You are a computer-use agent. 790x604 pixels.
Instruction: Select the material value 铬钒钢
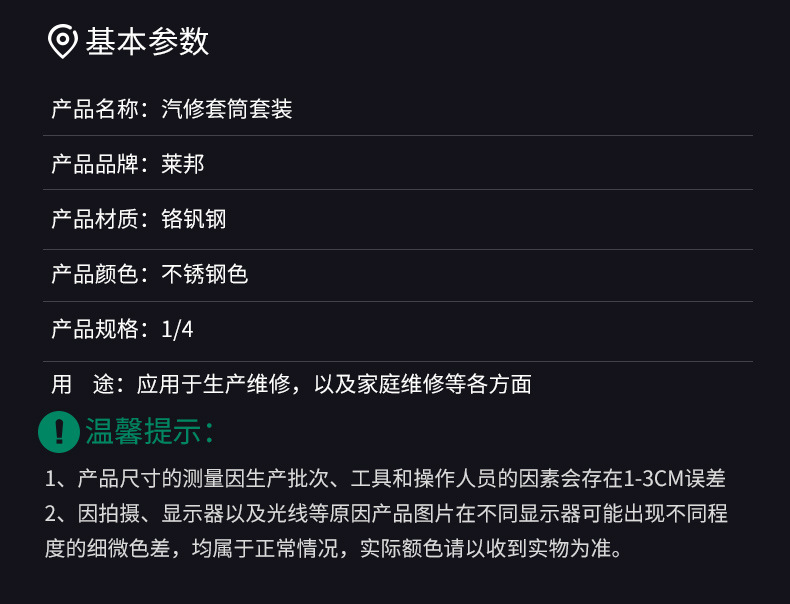194,219
